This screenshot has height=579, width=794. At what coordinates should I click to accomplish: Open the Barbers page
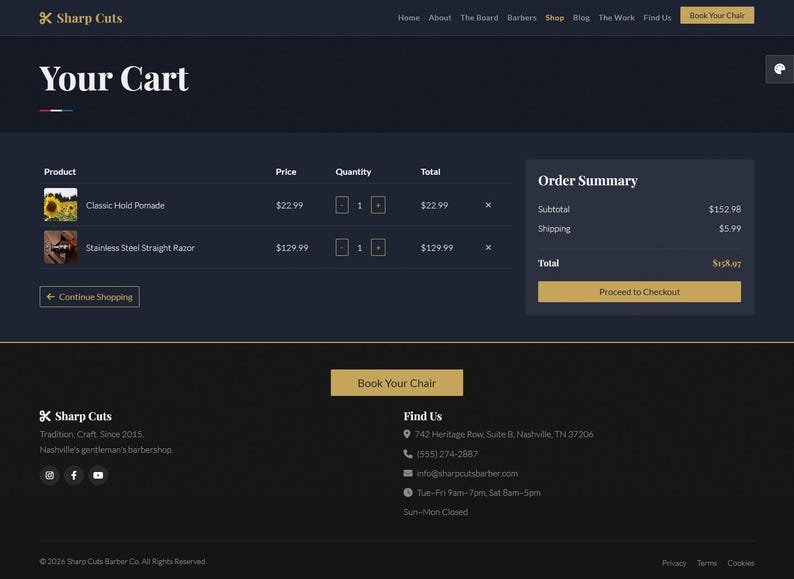[x=522, y=18]
